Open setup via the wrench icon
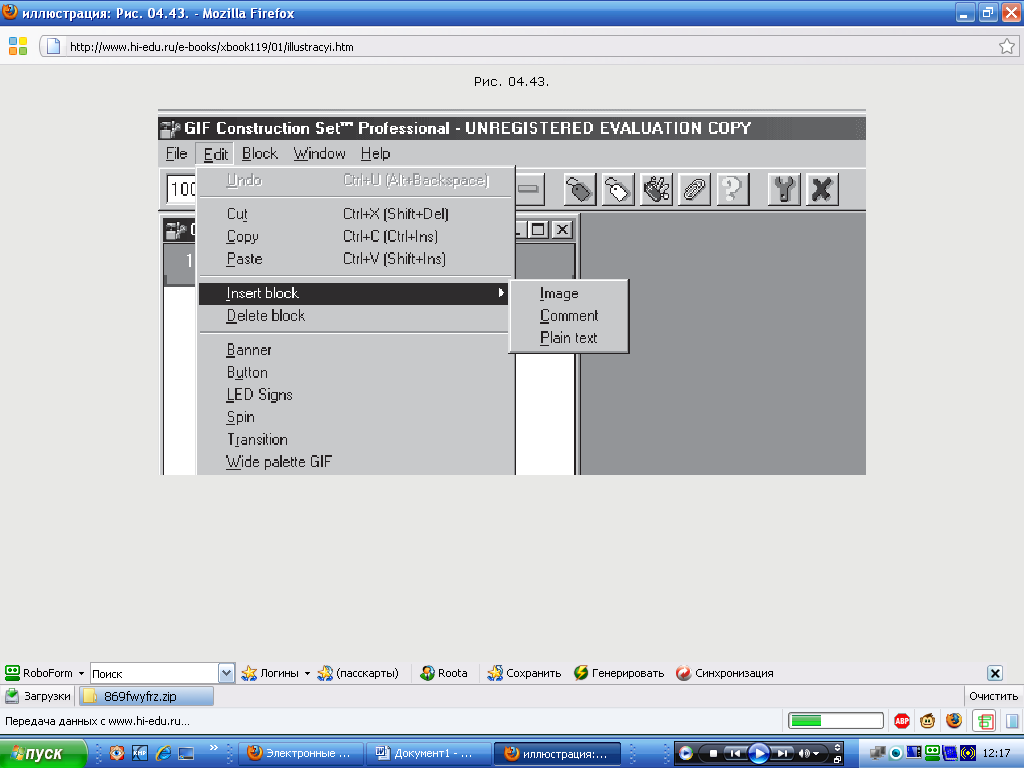This screenshot has width=1024, height=768. [784, 189]
